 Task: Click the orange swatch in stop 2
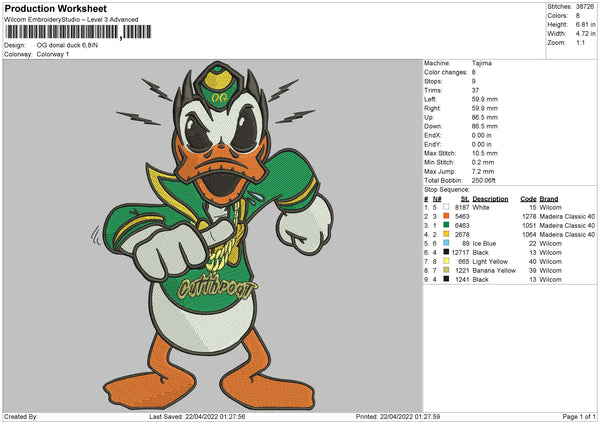point(446,216)
